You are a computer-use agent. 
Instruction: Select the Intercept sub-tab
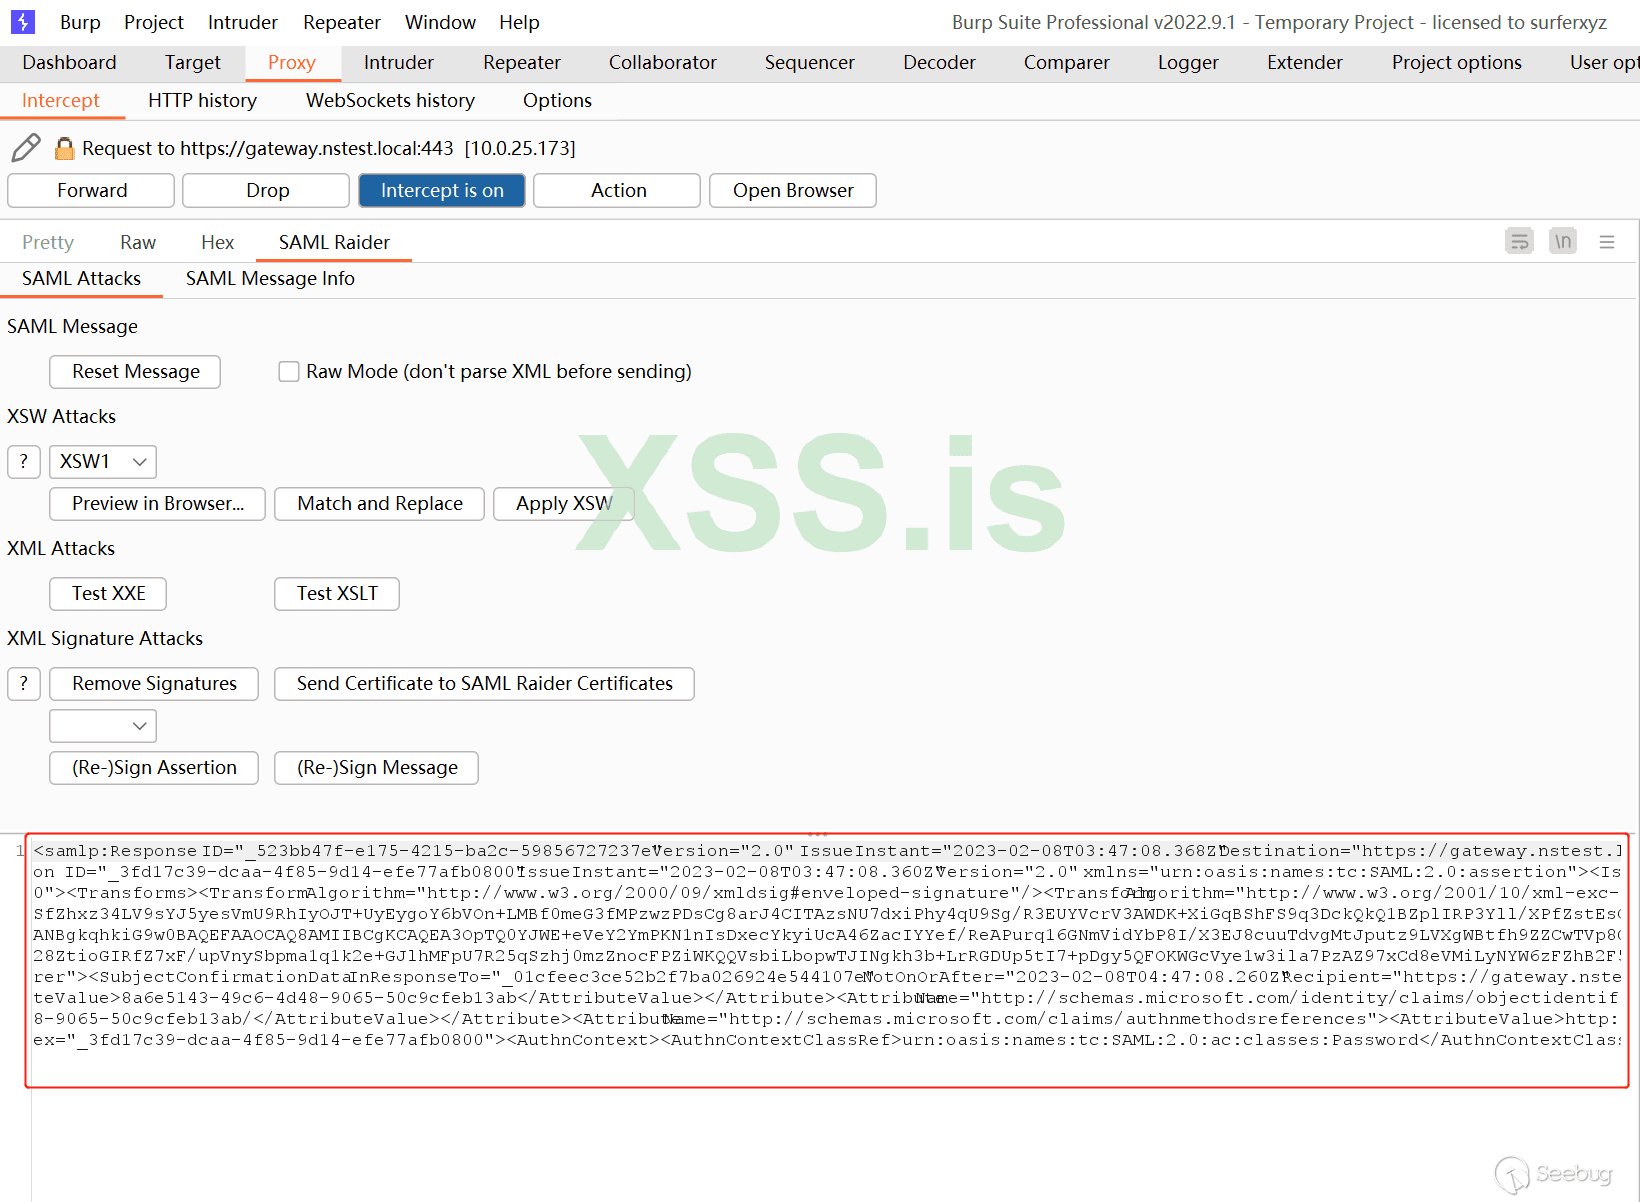[61, 100]
